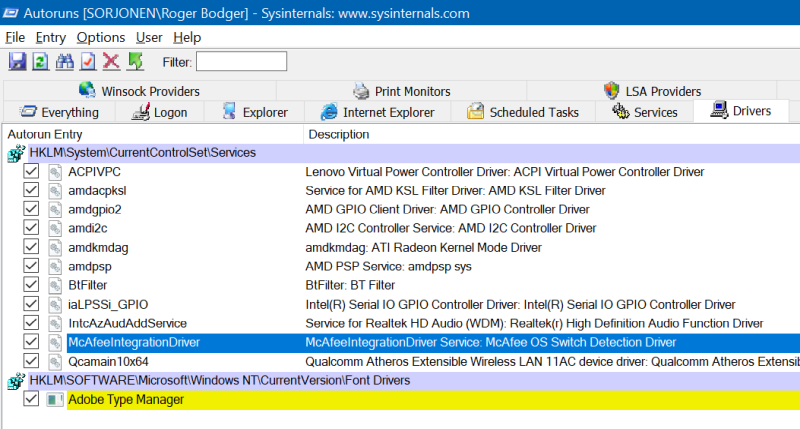
Task: Click the file icon next to amdkmdag
Action: (56, 248)
